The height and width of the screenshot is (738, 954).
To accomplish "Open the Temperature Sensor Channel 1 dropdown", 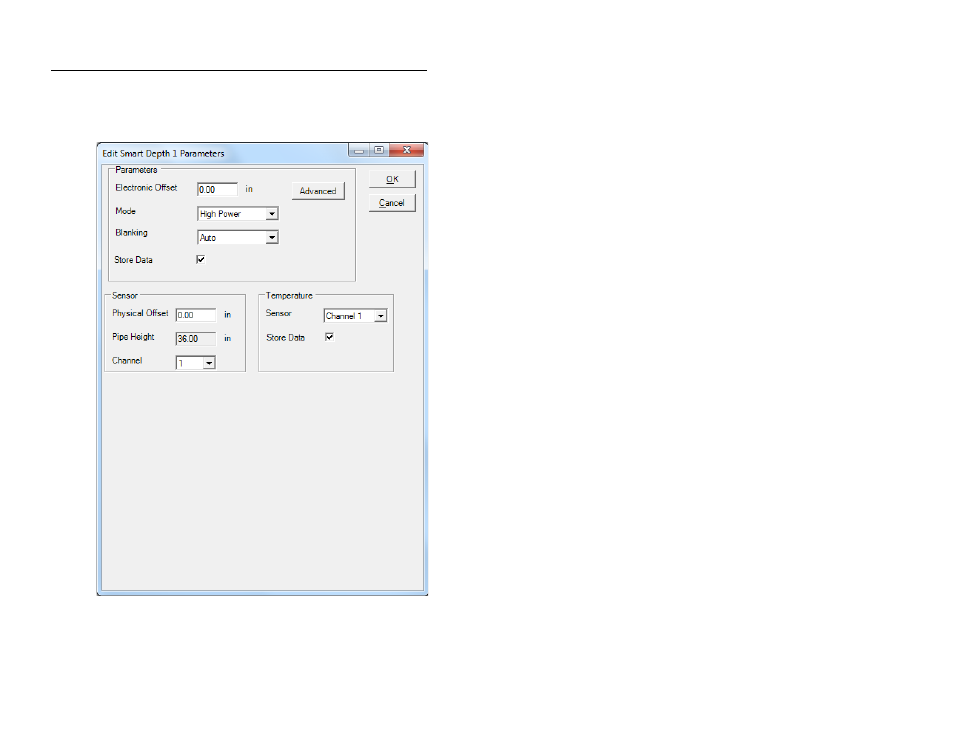I will click(355, 316).
